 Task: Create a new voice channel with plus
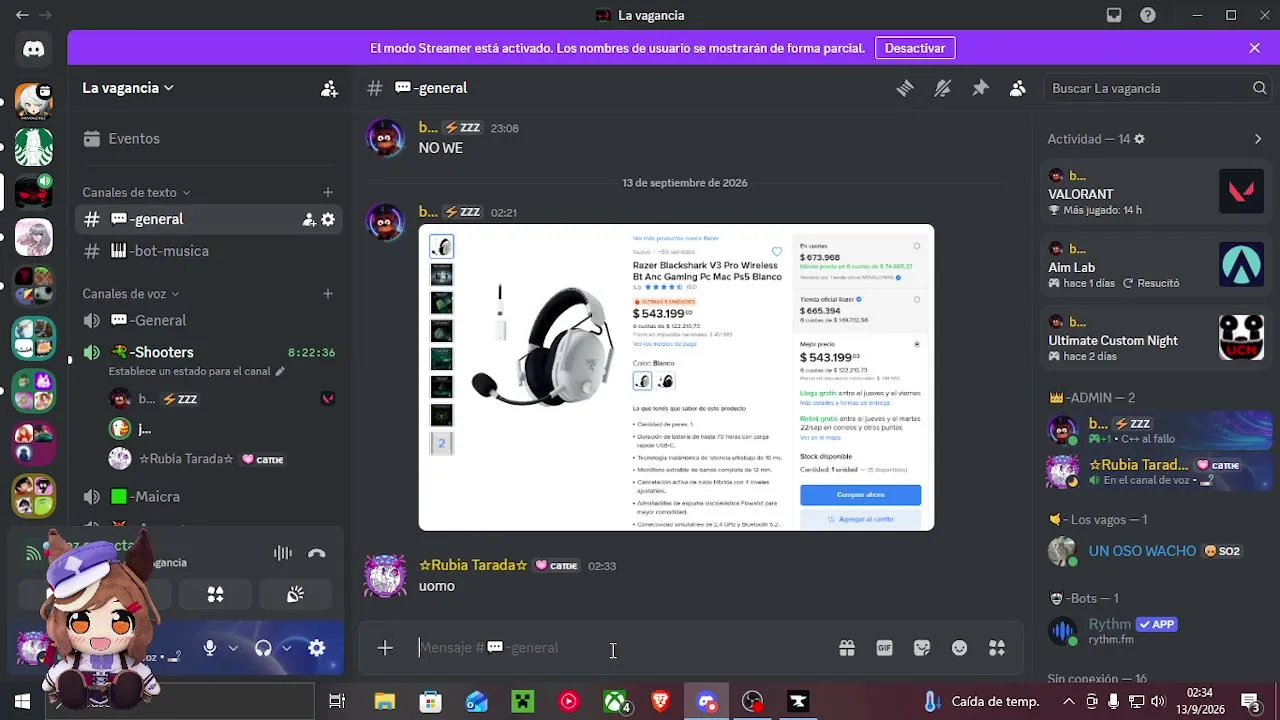[328, 294]
